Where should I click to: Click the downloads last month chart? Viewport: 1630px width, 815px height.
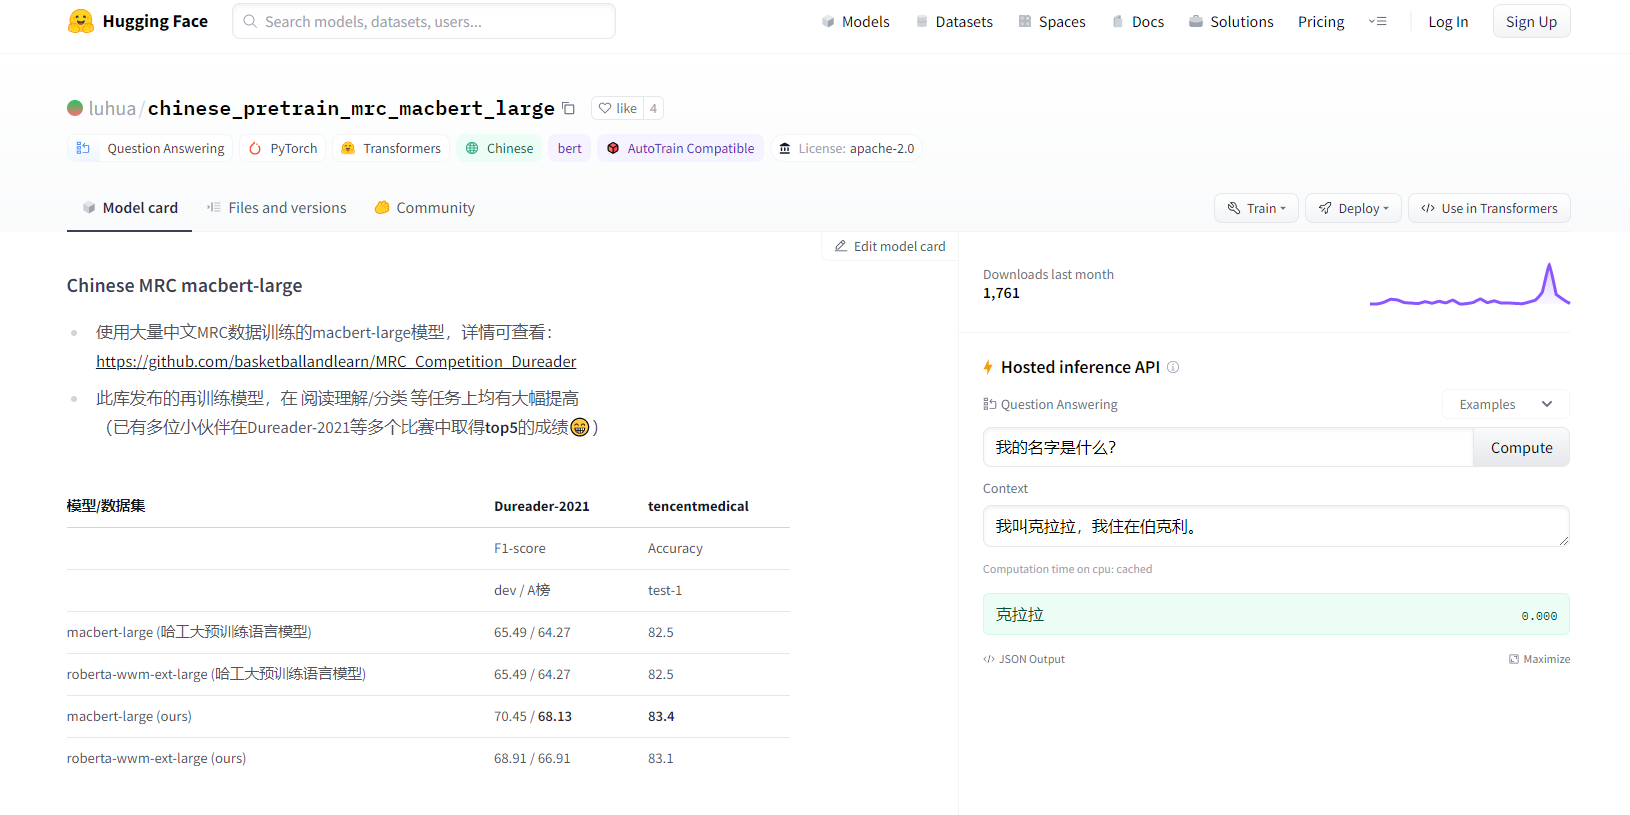point(1469,284)
